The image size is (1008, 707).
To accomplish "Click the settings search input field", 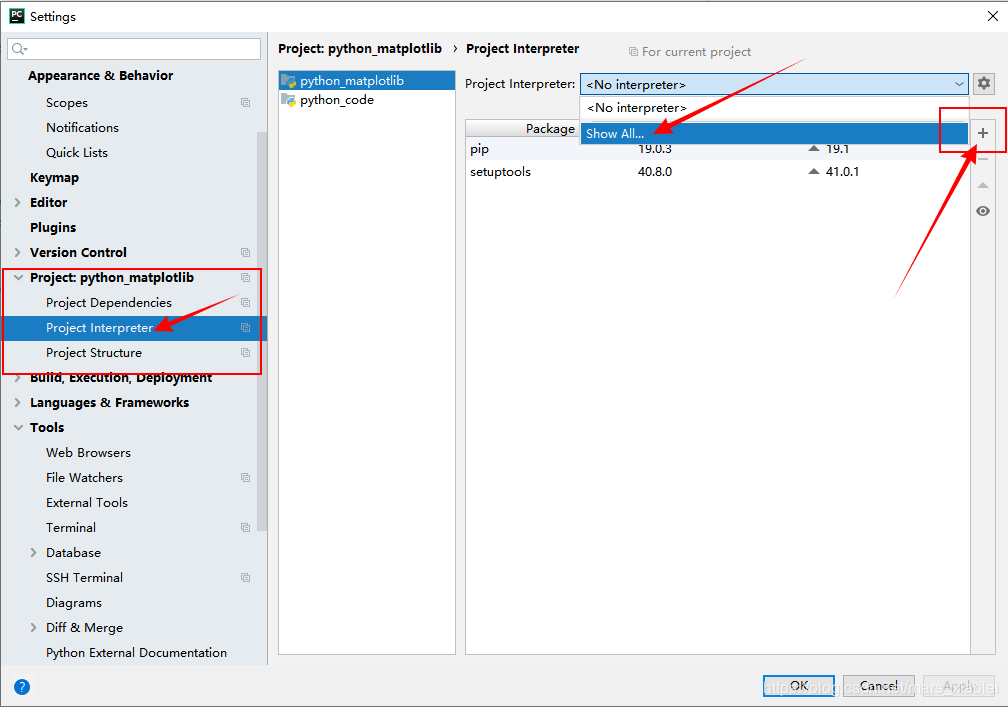I will (x=134, y=49).
